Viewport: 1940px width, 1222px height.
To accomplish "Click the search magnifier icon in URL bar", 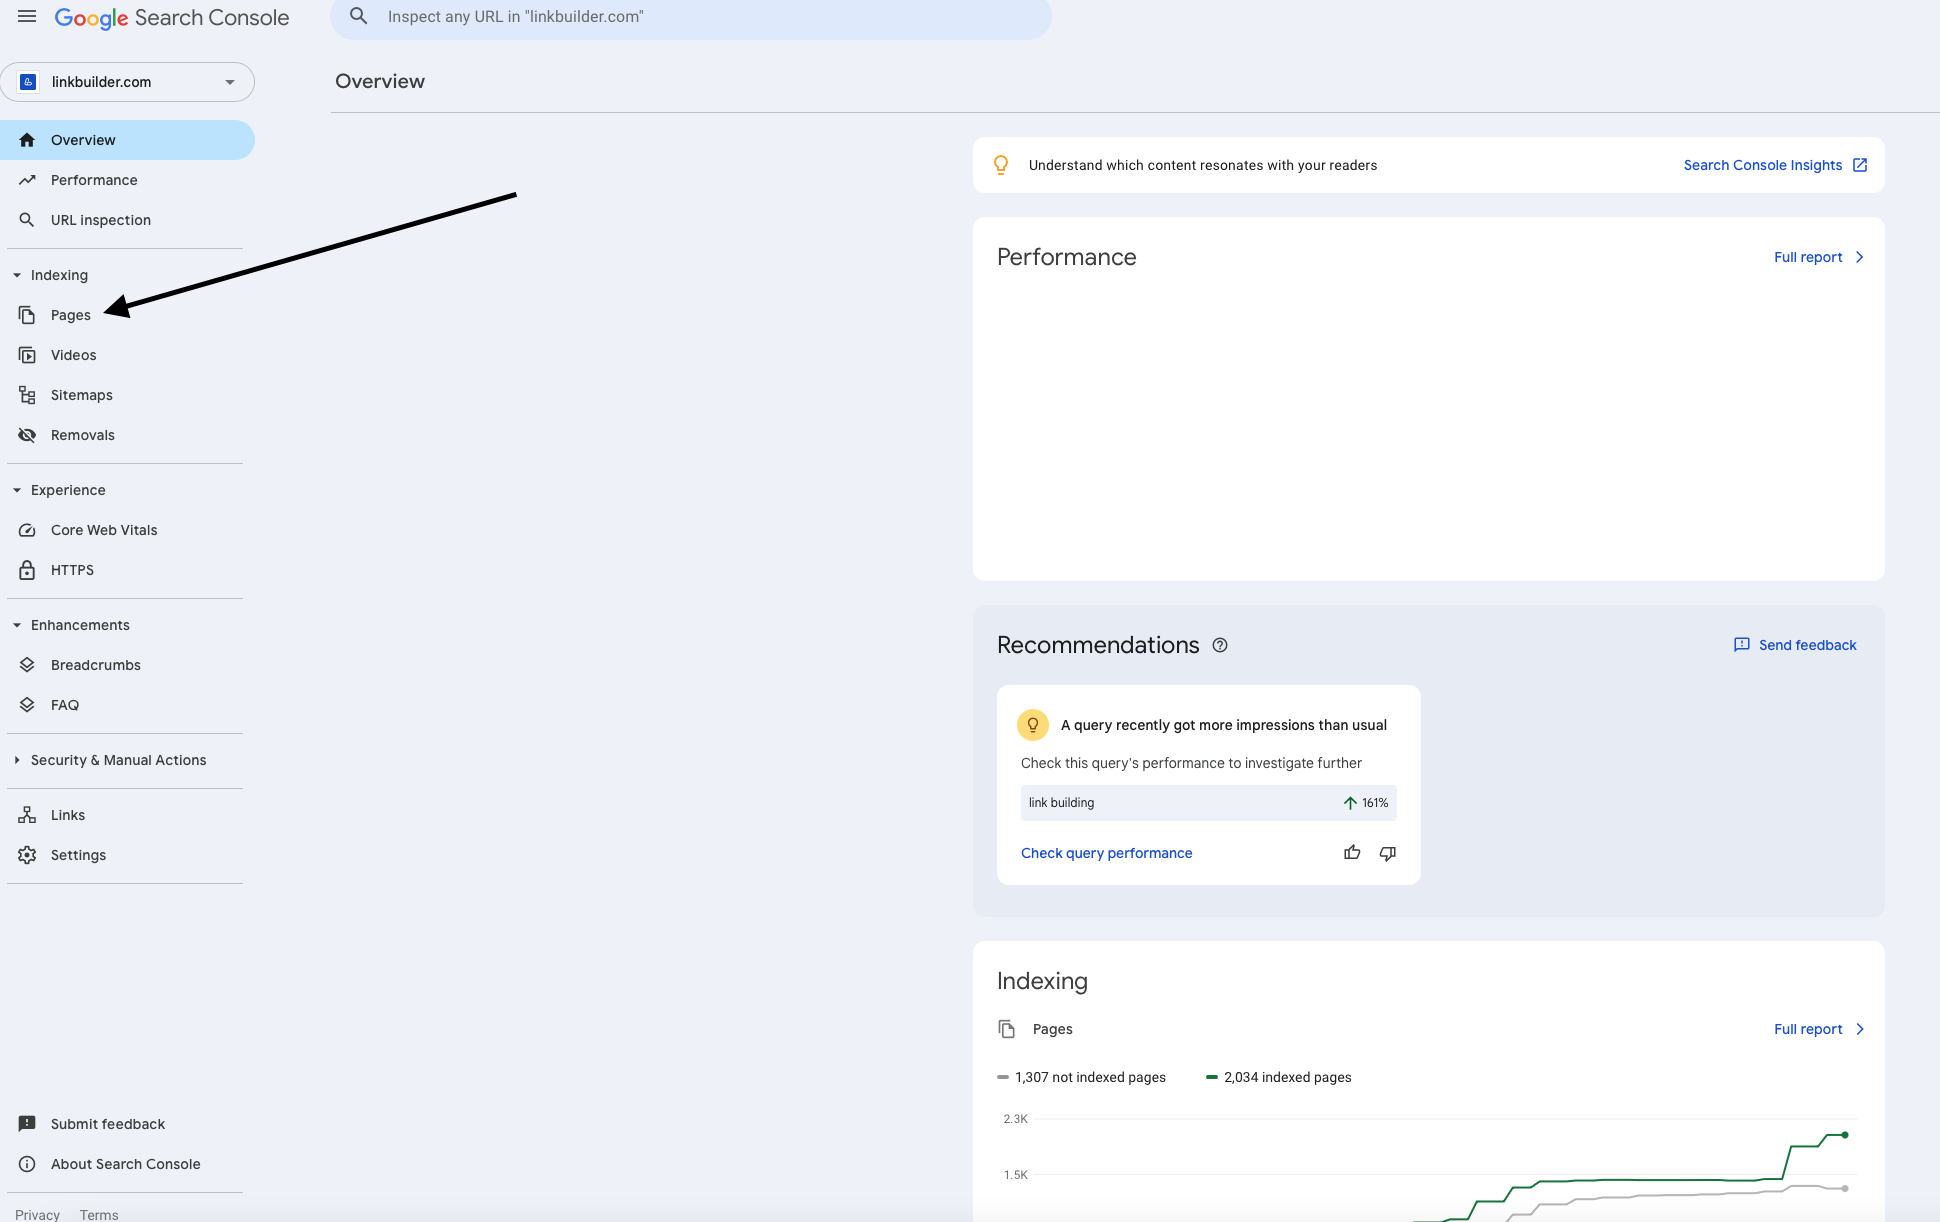I will tap(358, 16).
